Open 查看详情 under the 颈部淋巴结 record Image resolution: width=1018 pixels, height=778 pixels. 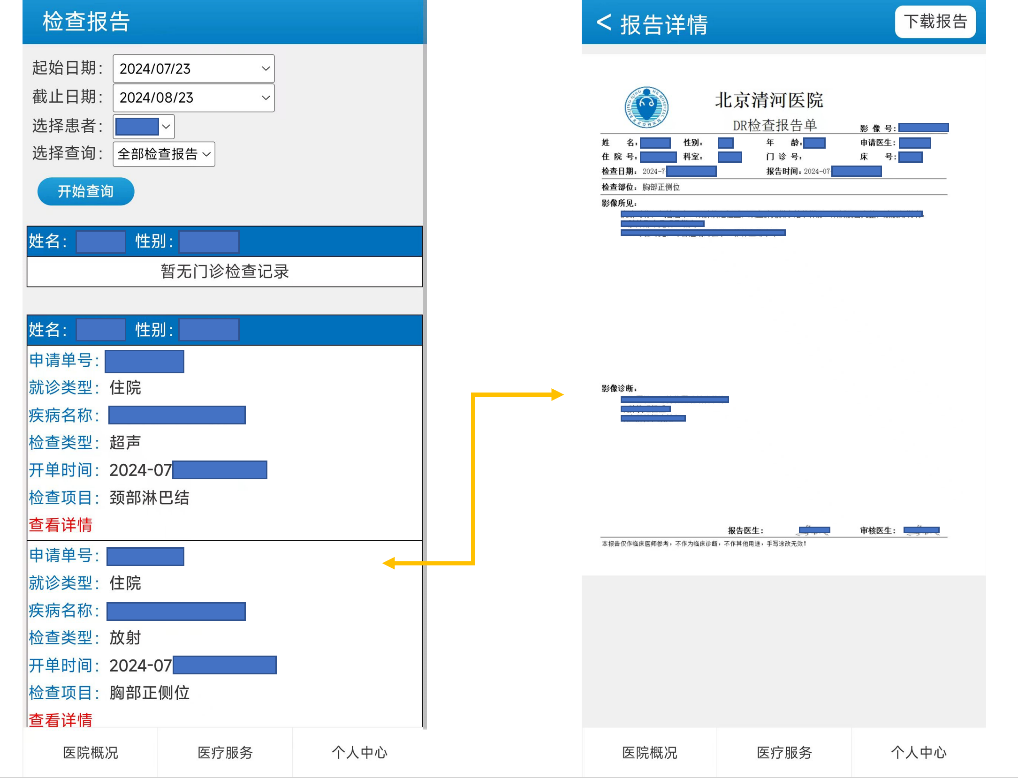[60, 525]
